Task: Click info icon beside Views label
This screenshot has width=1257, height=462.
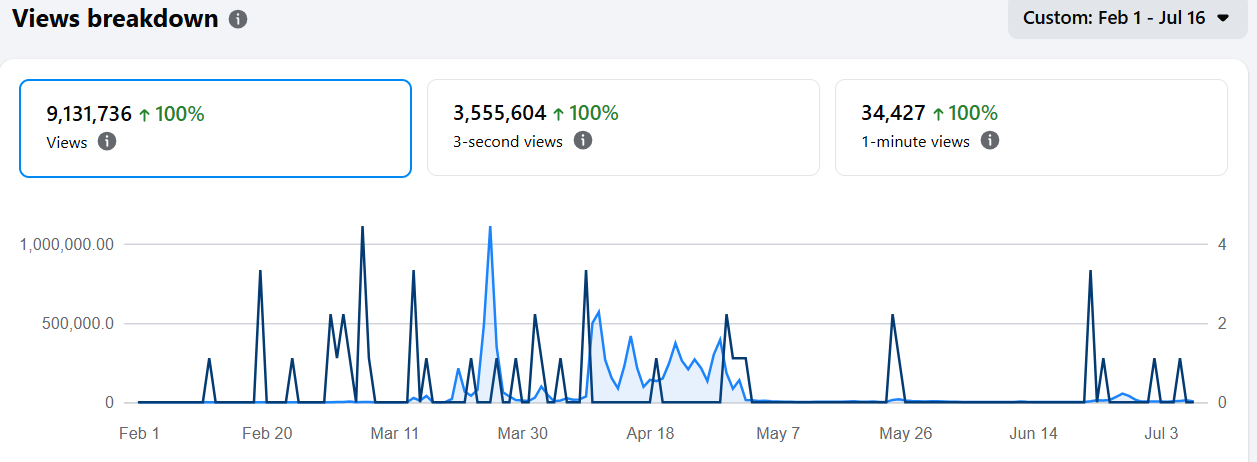Action: 107,141
